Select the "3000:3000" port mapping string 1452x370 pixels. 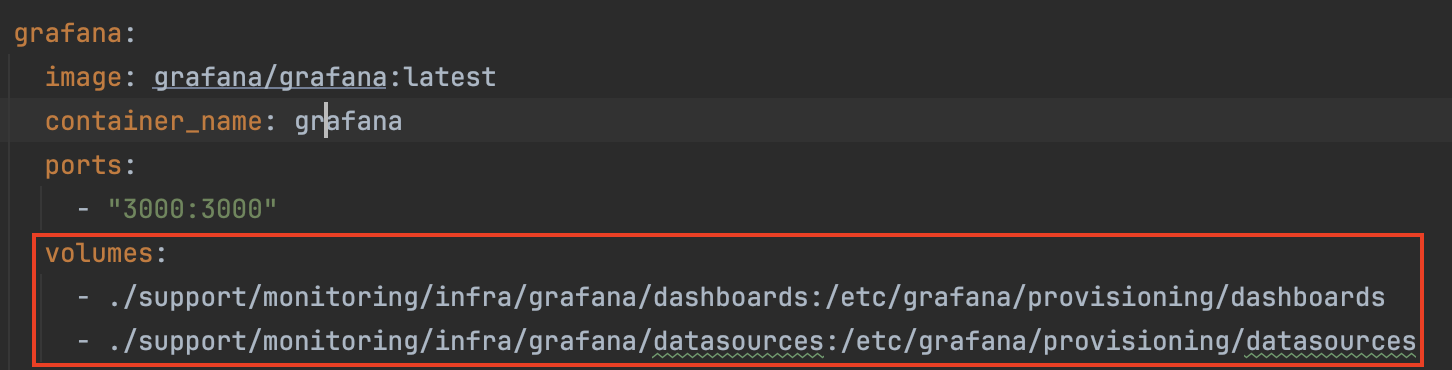[x=192, y=209]
